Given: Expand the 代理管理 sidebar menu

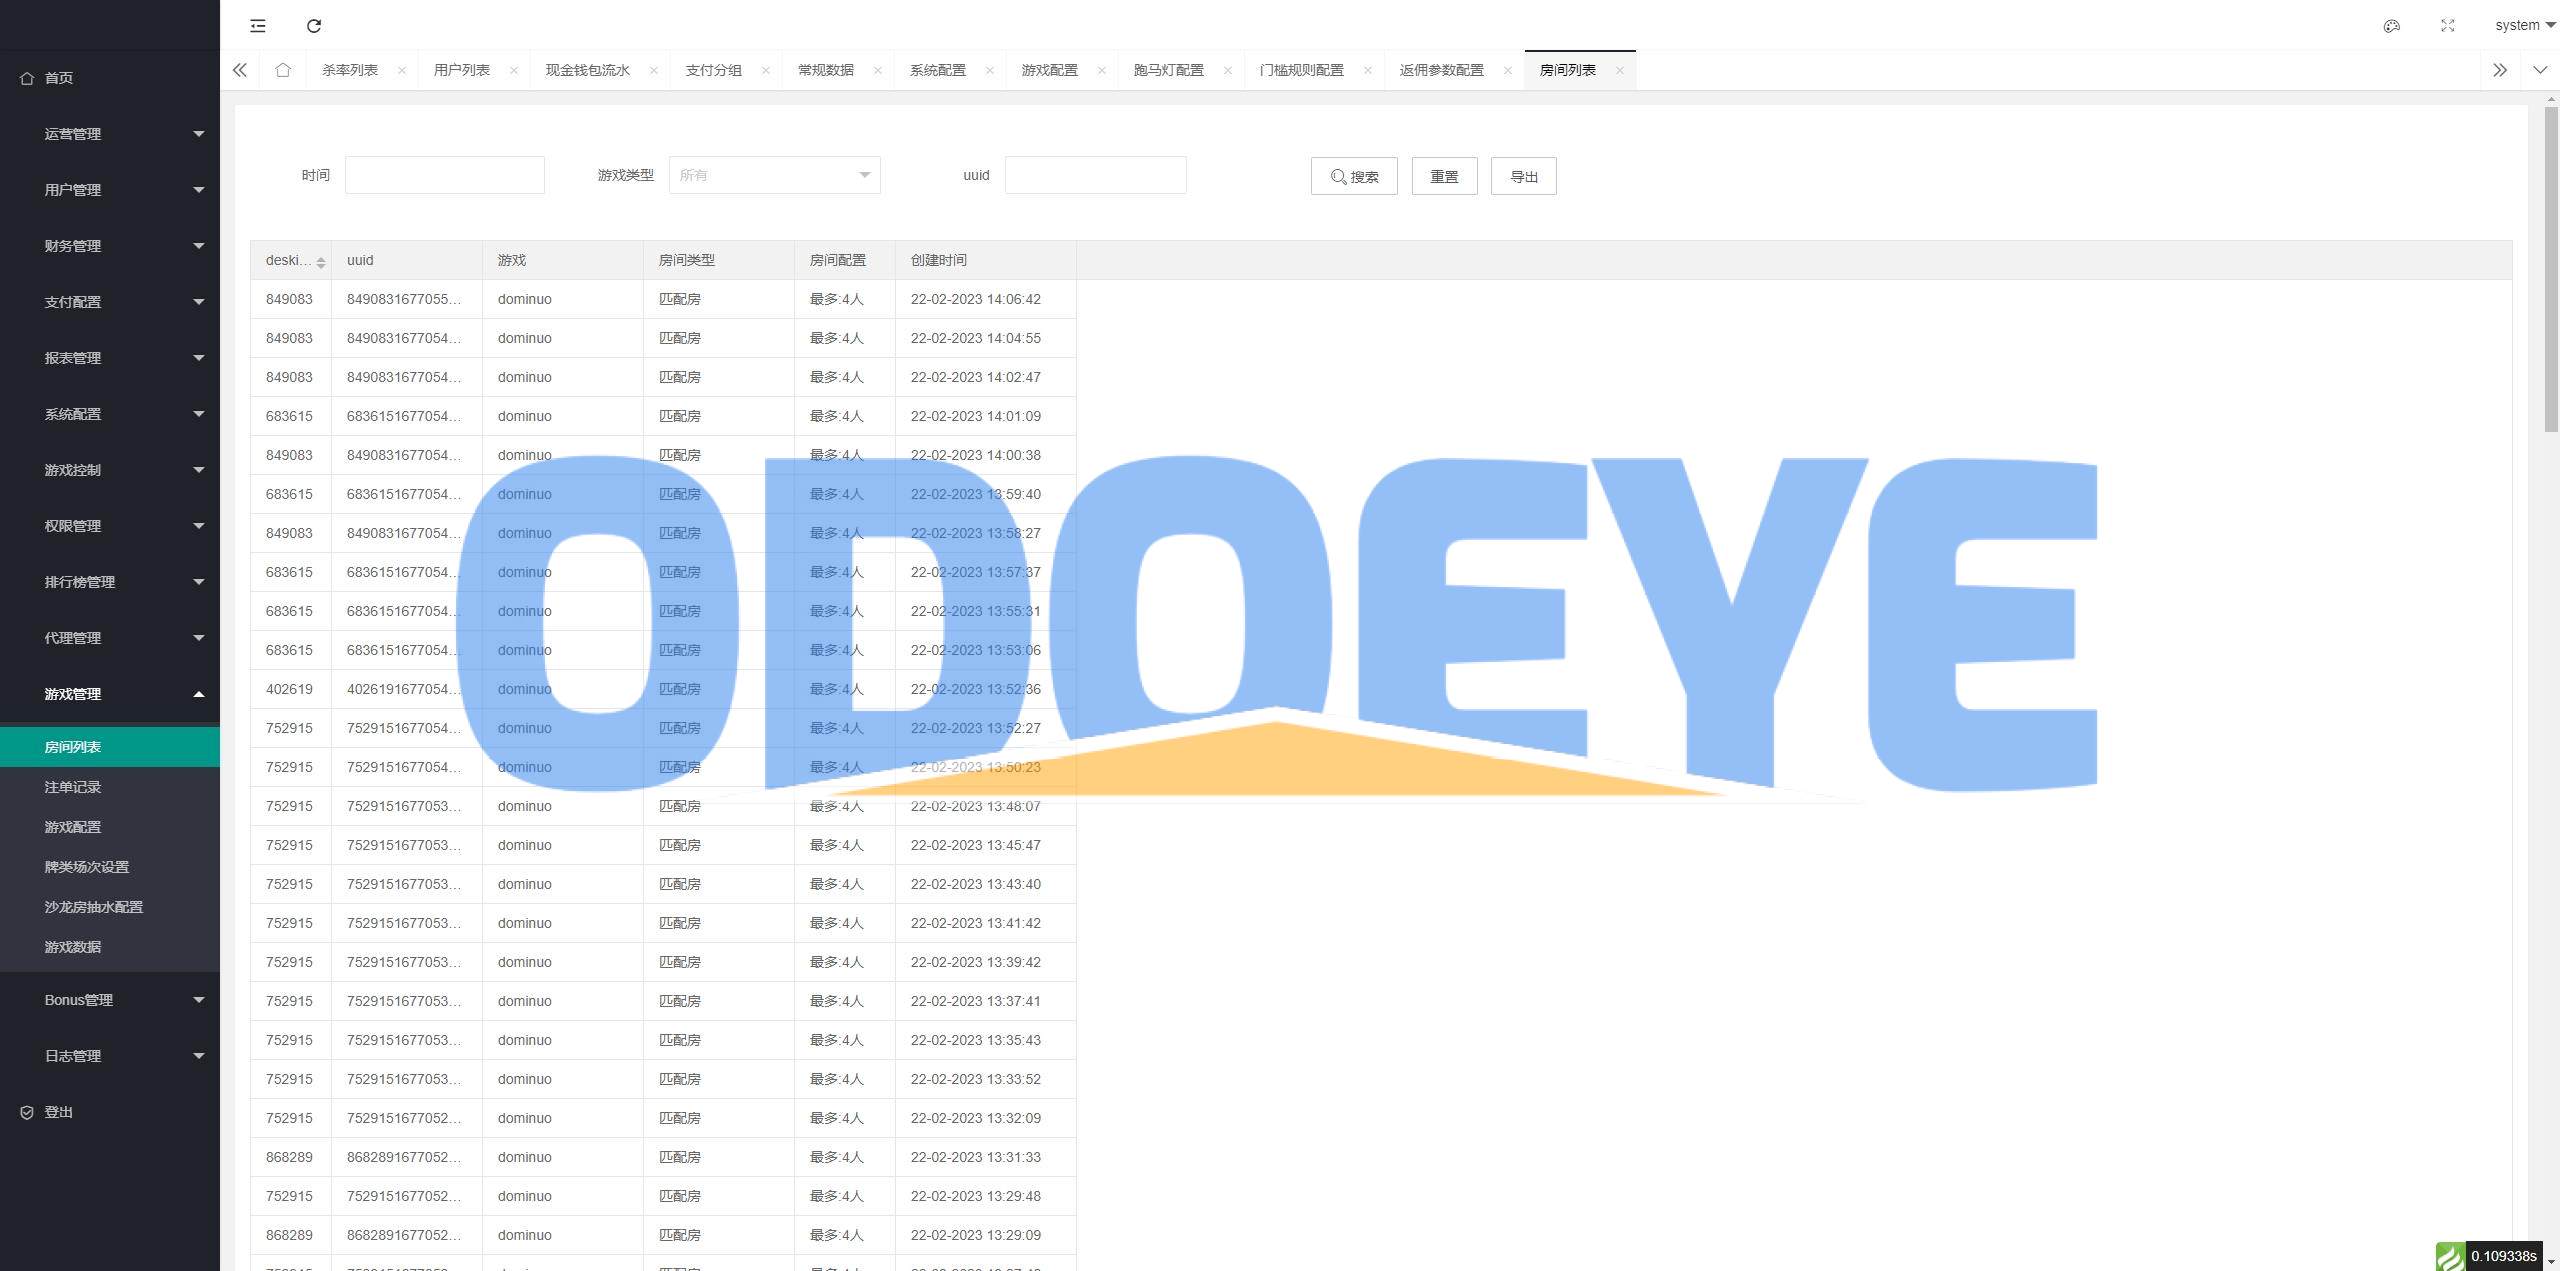Looking at the screenshot, I should (x=110, y=638).
